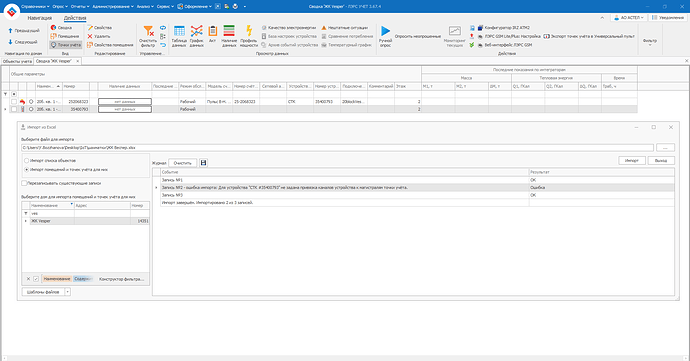690x361 pixels.
Task: Select Сводка view in ribbon
Action: coord(61,27)
